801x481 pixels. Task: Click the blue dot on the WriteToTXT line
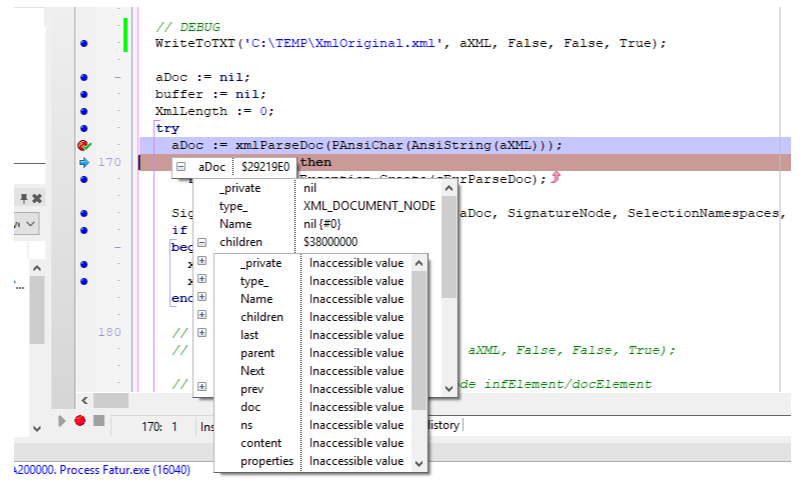pyautogui.click(x=84, y=44)
